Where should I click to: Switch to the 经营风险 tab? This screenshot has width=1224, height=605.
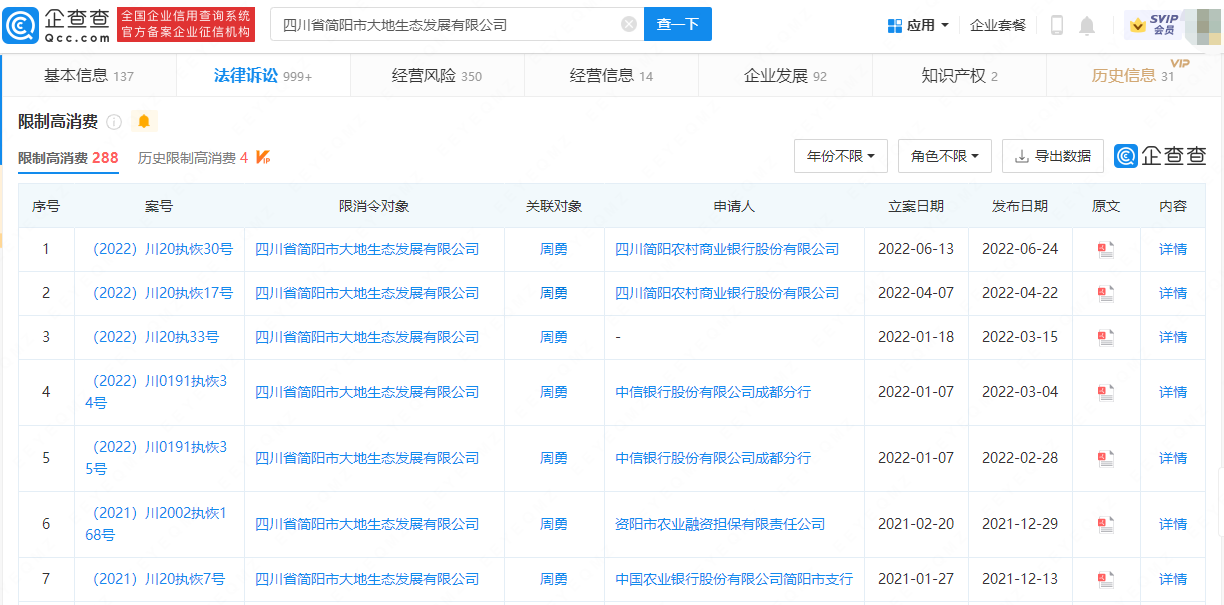click(x=436, y=76)
